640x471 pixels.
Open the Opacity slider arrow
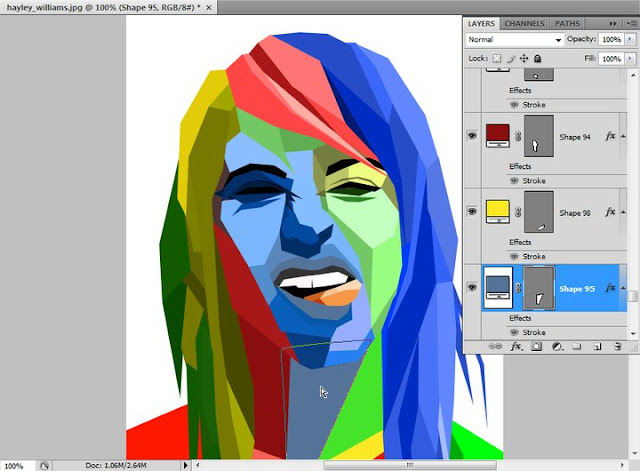(x=630, y=39)
